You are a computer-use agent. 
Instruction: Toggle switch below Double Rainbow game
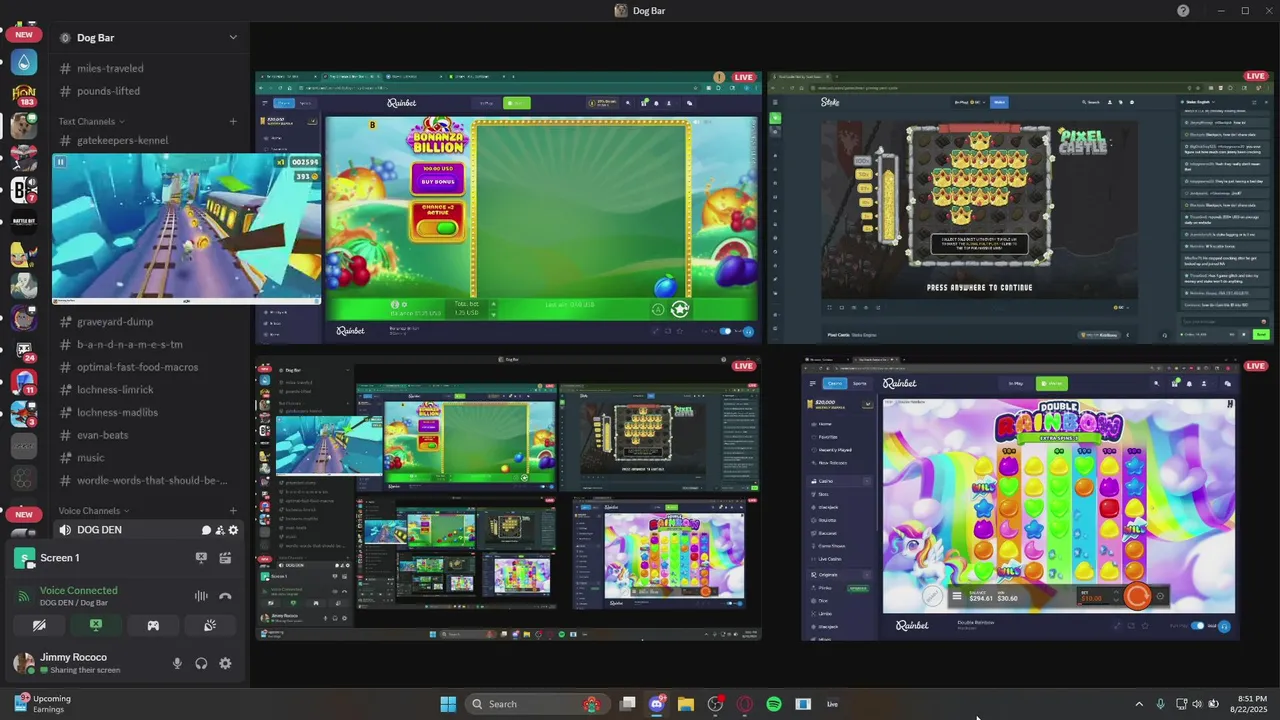click(x=1198, y=625)
